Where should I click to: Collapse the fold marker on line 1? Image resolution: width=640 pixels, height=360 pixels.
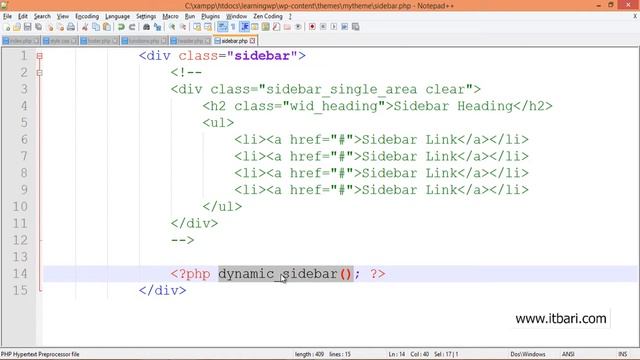pyautogui.click(x=40, y=56)
